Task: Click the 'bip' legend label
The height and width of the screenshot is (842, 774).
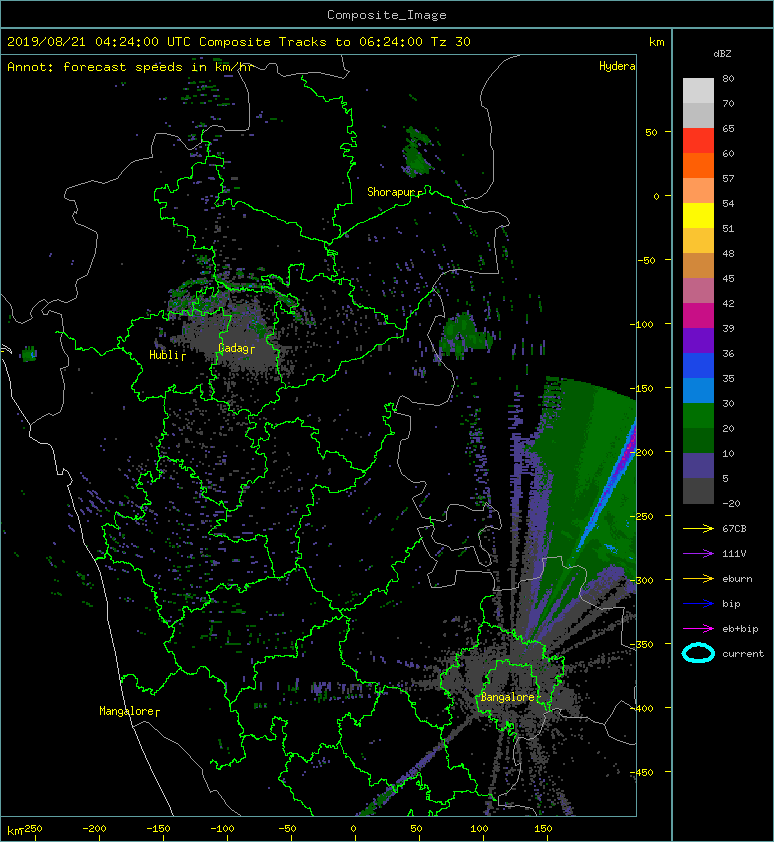Action: 732,604
